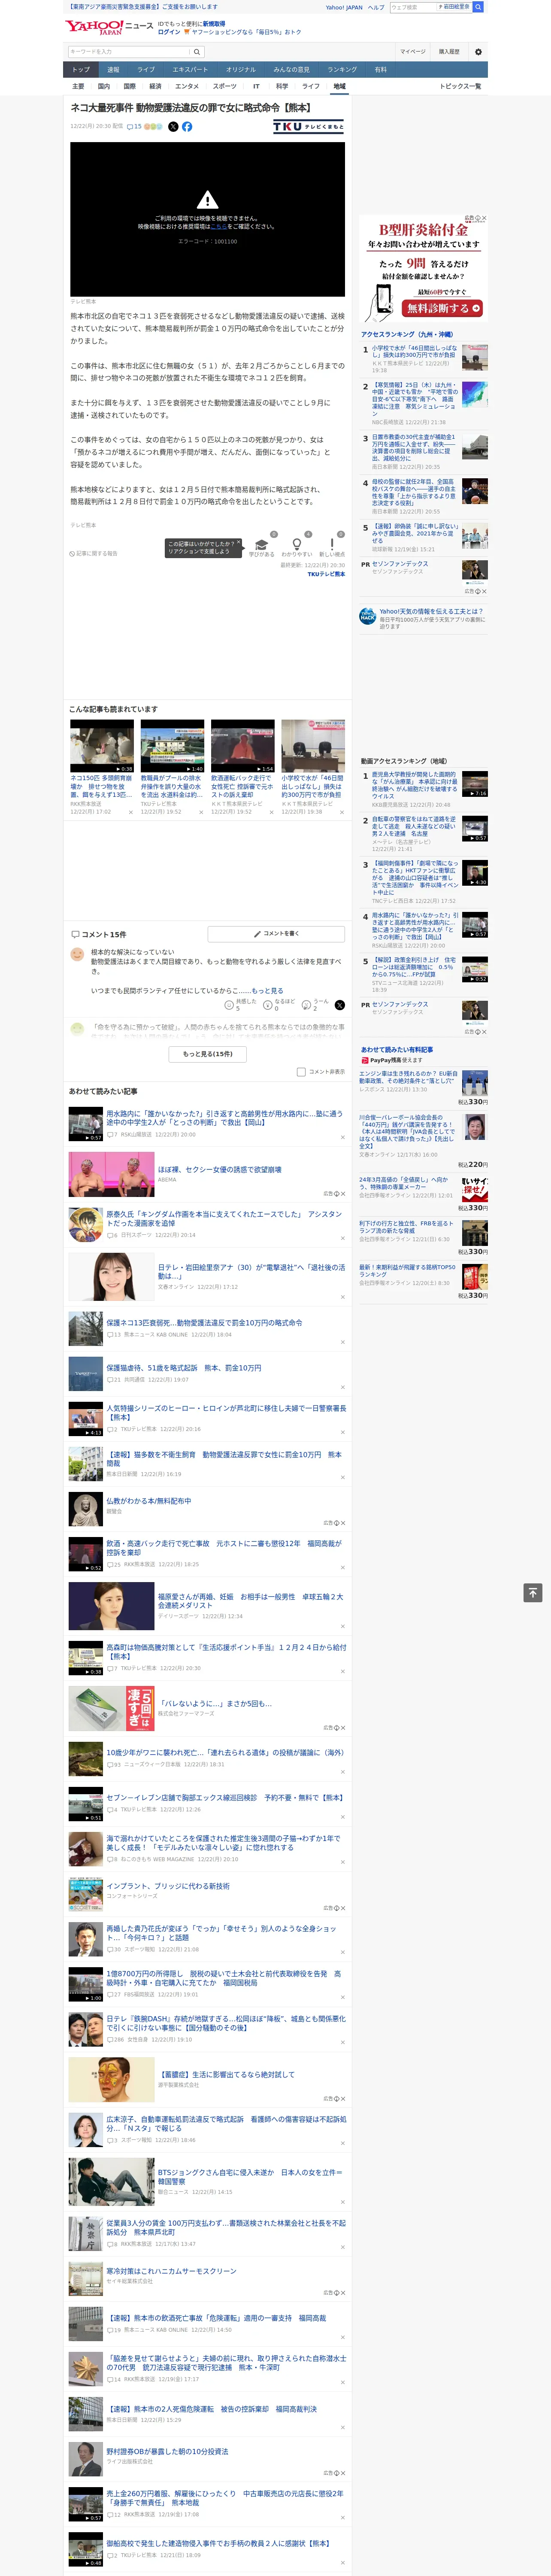Screen dimensions: 551x2576
Task: Open マイページ
Action: pos(412,52)
